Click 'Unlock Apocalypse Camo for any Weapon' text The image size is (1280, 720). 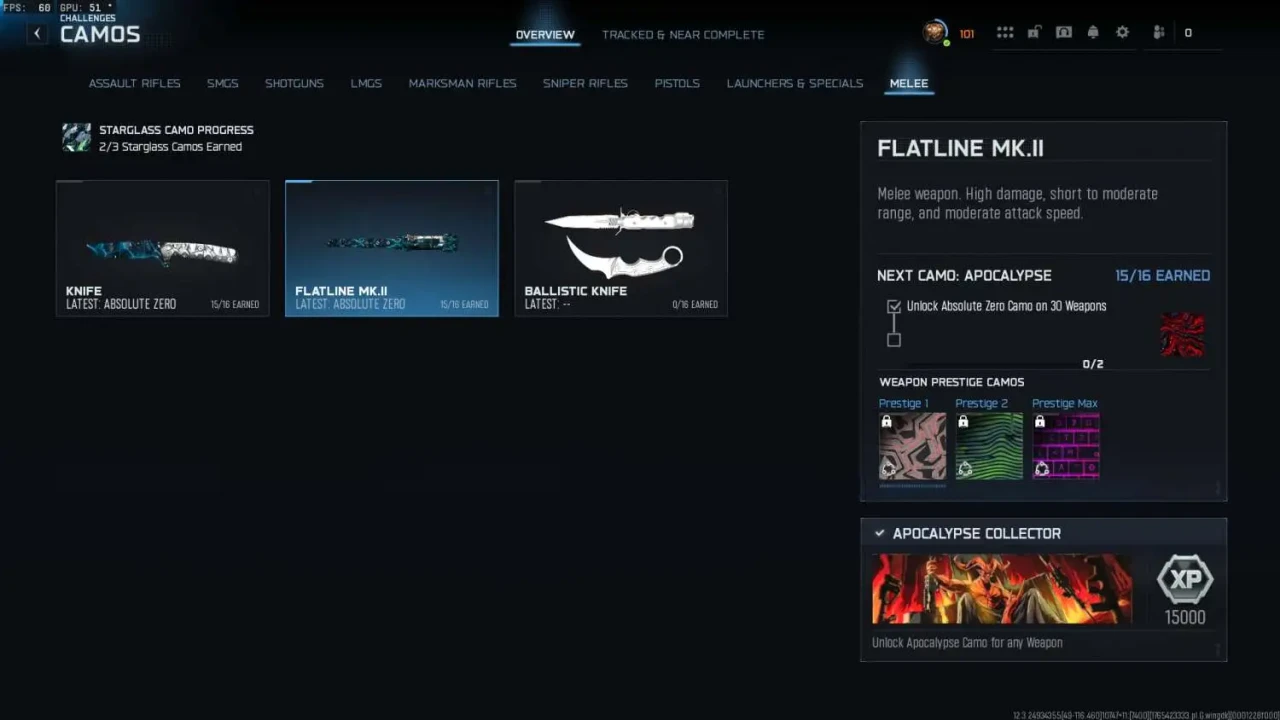tap(967, 643)
